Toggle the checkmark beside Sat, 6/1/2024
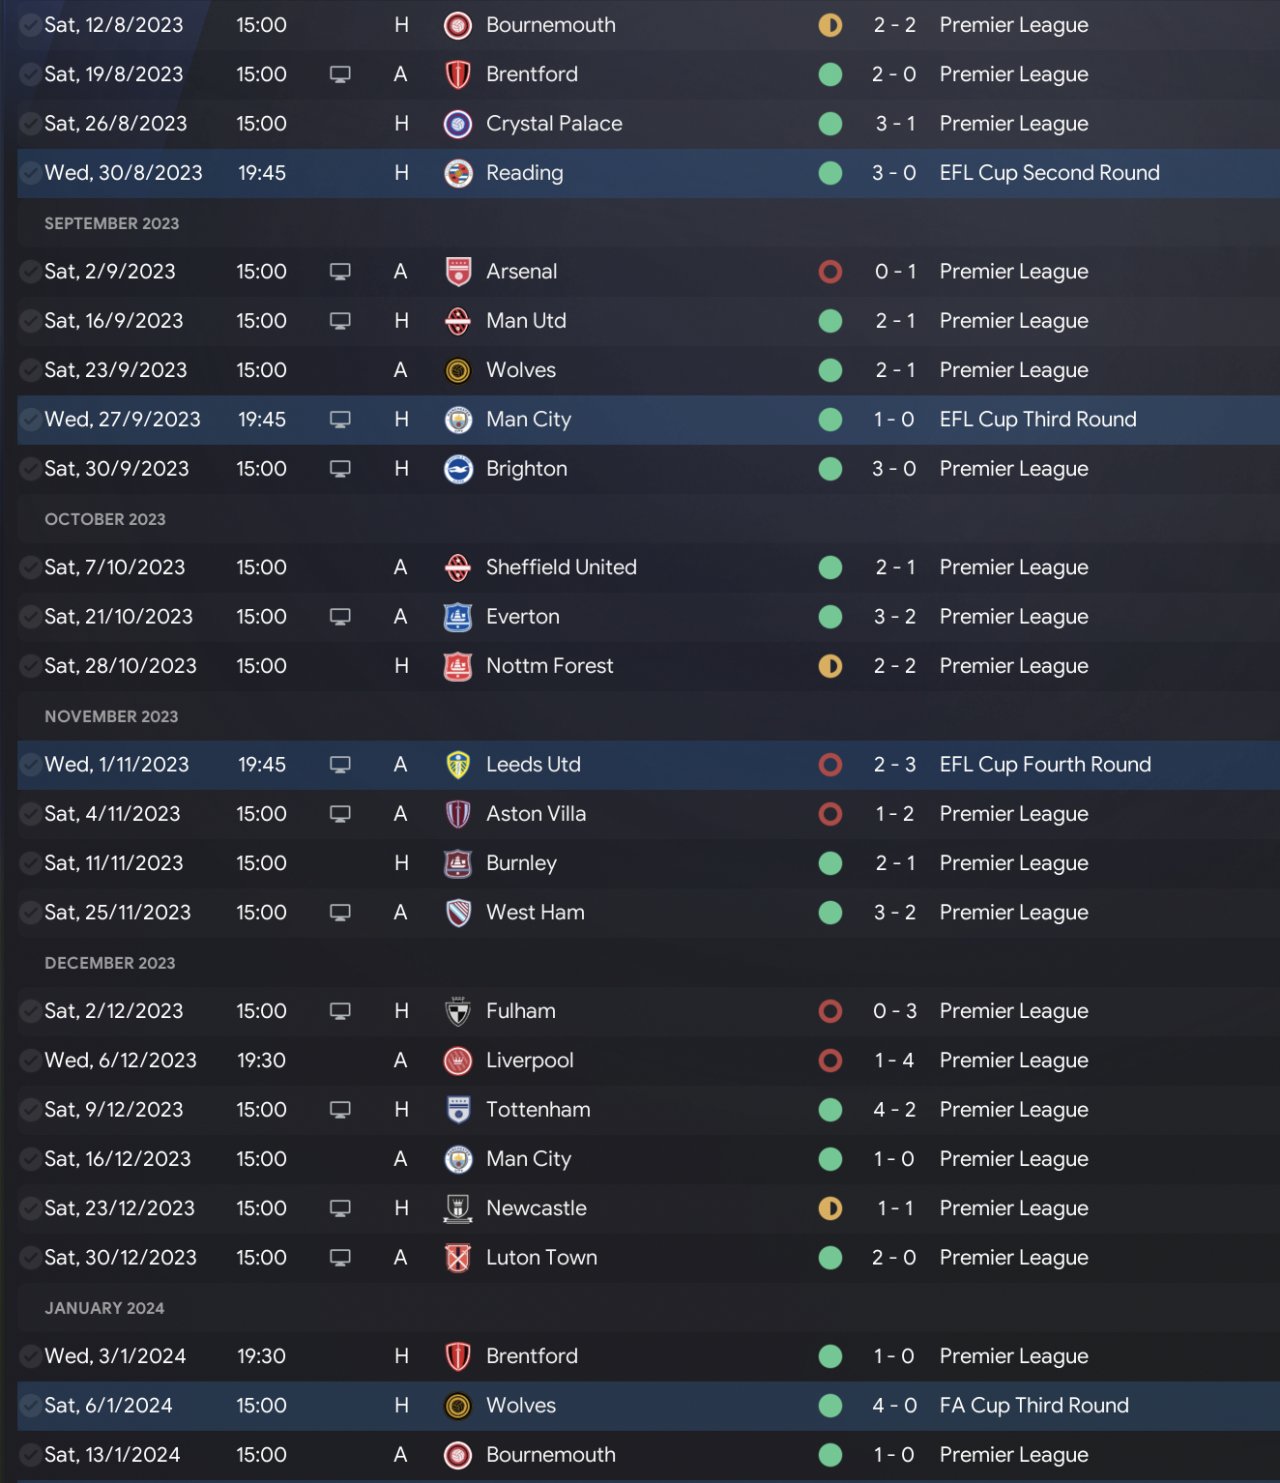 point(30,1406)
